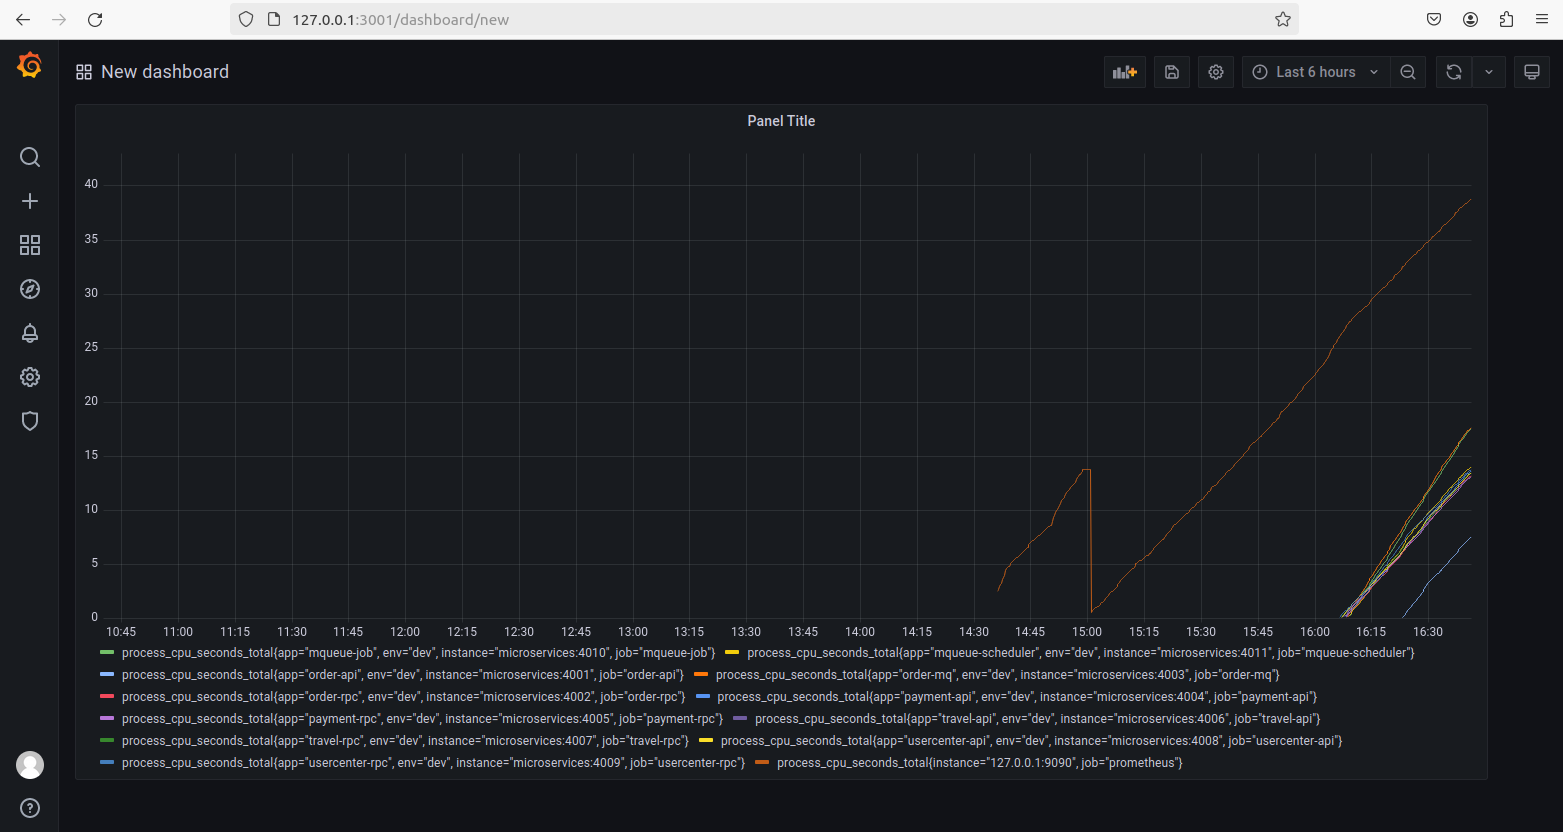The width and height of the screenshot is (1563, 832).
Task: Open the Dashboards grid icon in sidebar
Action: point(30,245)
